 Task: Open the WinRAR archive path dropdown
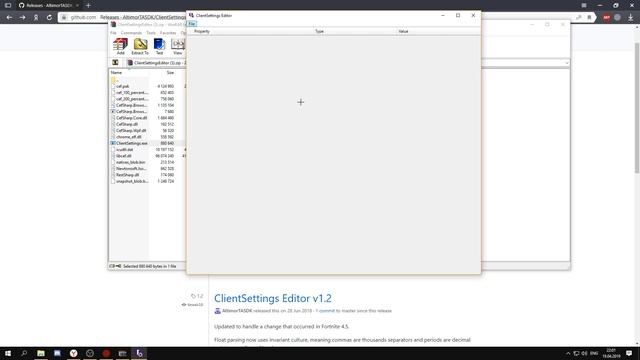tap(567, 63)
